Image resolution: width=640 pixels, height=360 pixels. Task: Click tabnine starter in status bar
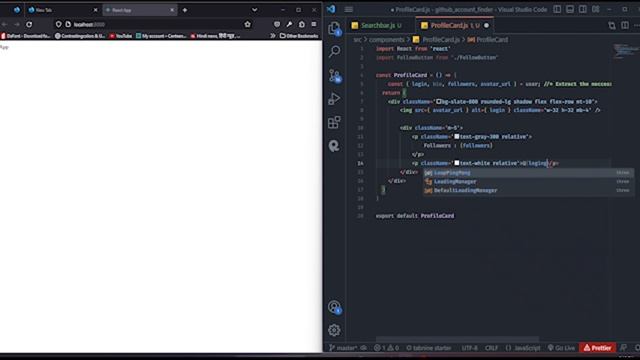(429, 348)
